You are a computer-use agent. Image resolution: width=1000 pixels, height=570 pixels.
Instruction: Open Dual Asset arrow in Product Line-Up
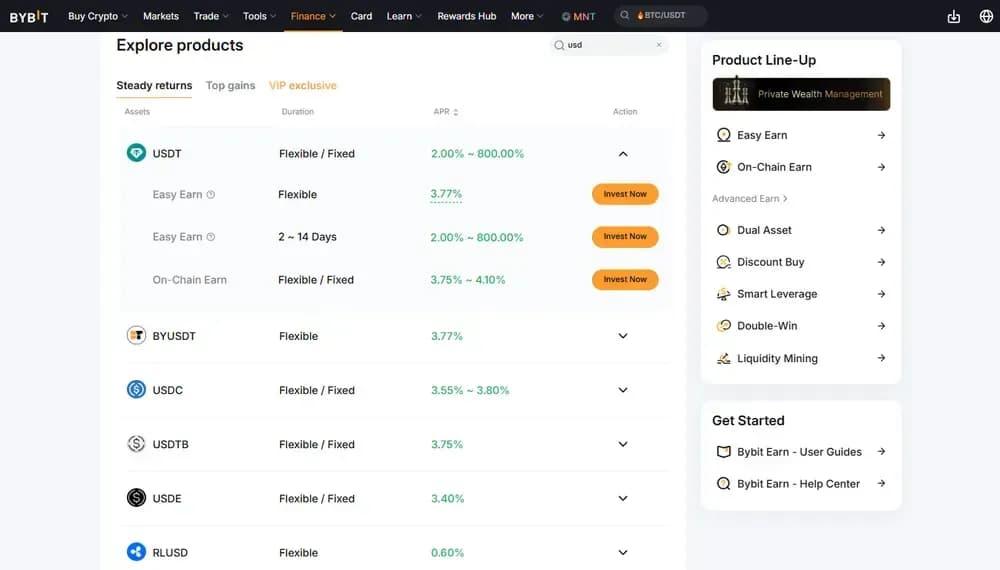point(881,230)
